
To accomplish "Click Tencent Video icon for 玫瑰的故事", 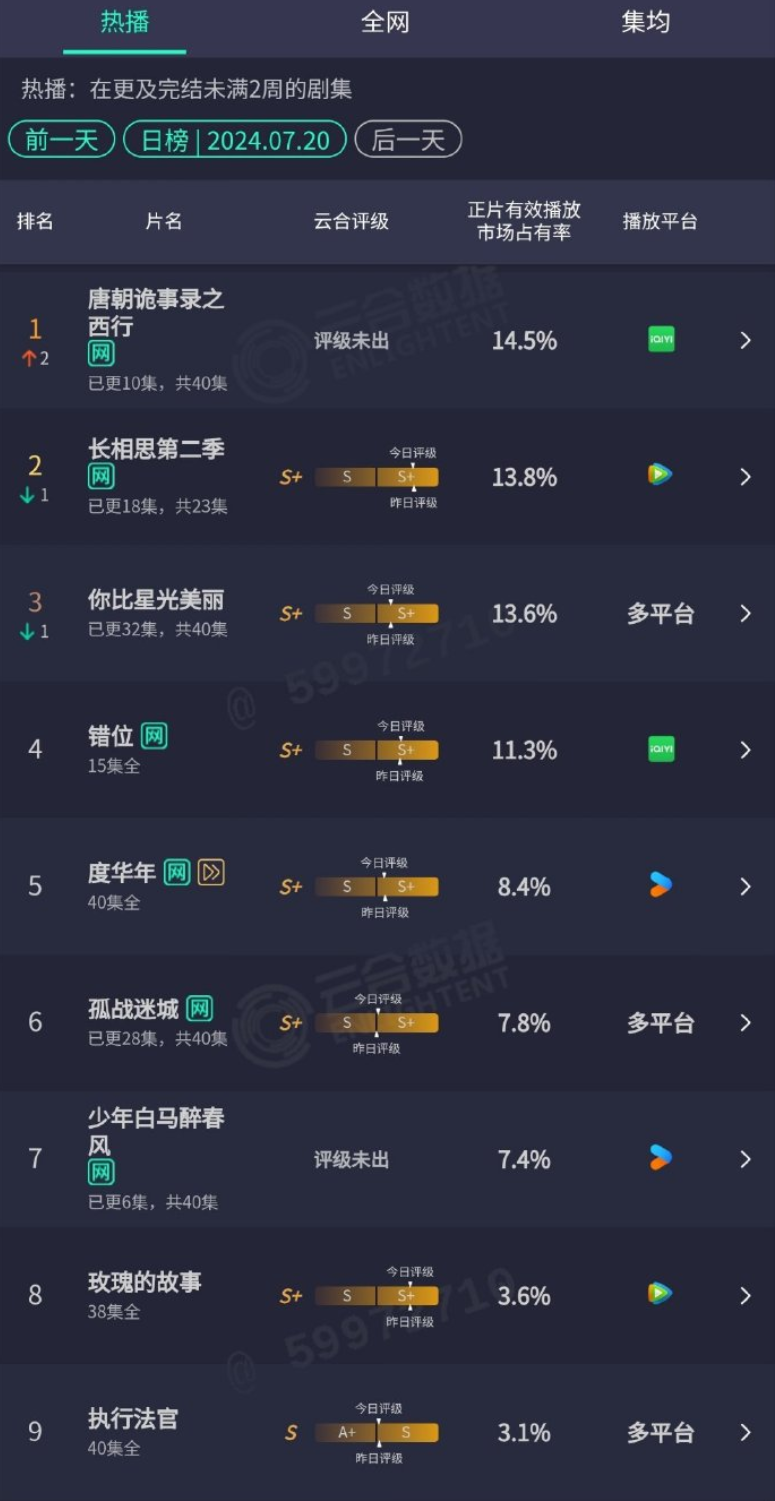I will pyautogui.click(x=660, y=1294).
